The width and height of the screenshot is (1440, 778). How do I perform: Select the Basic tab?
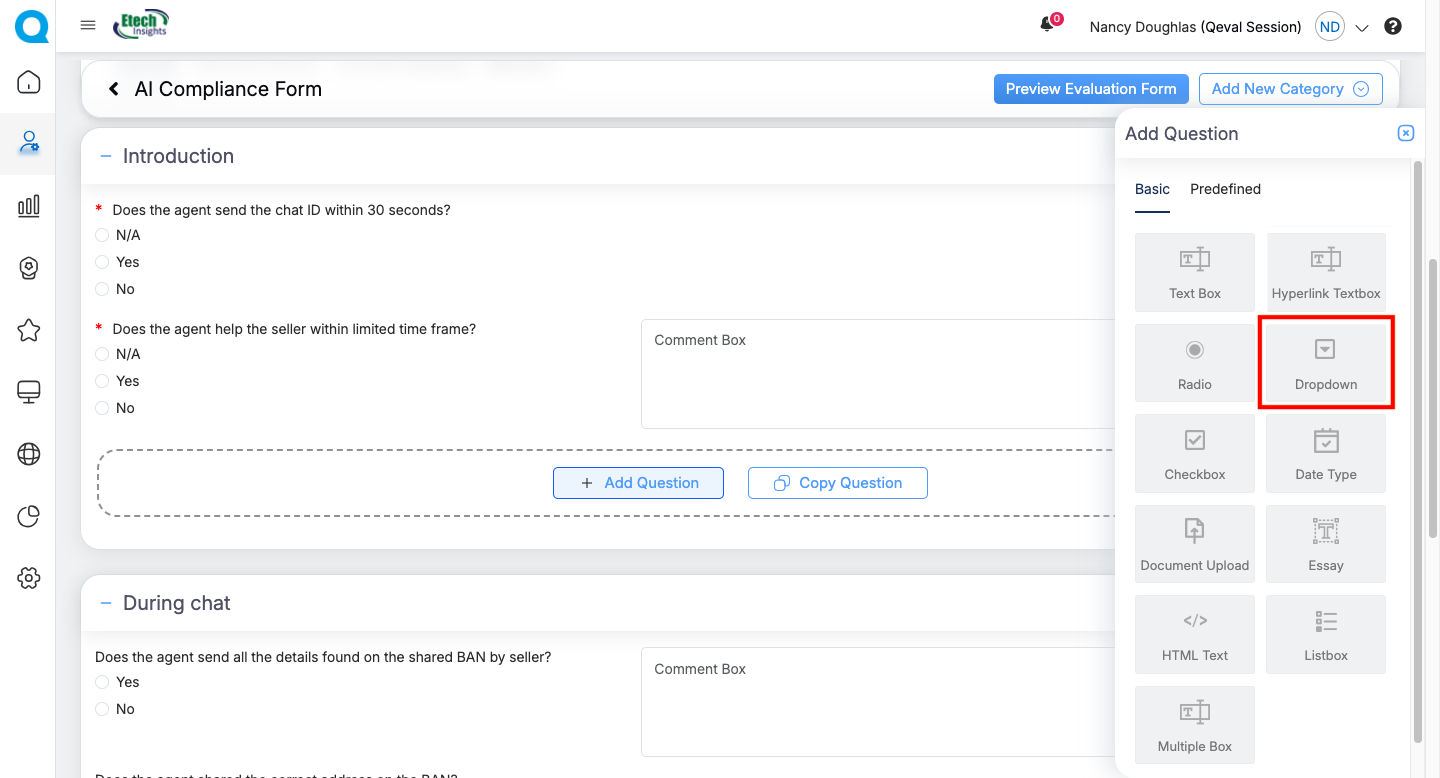[1152, 189]
